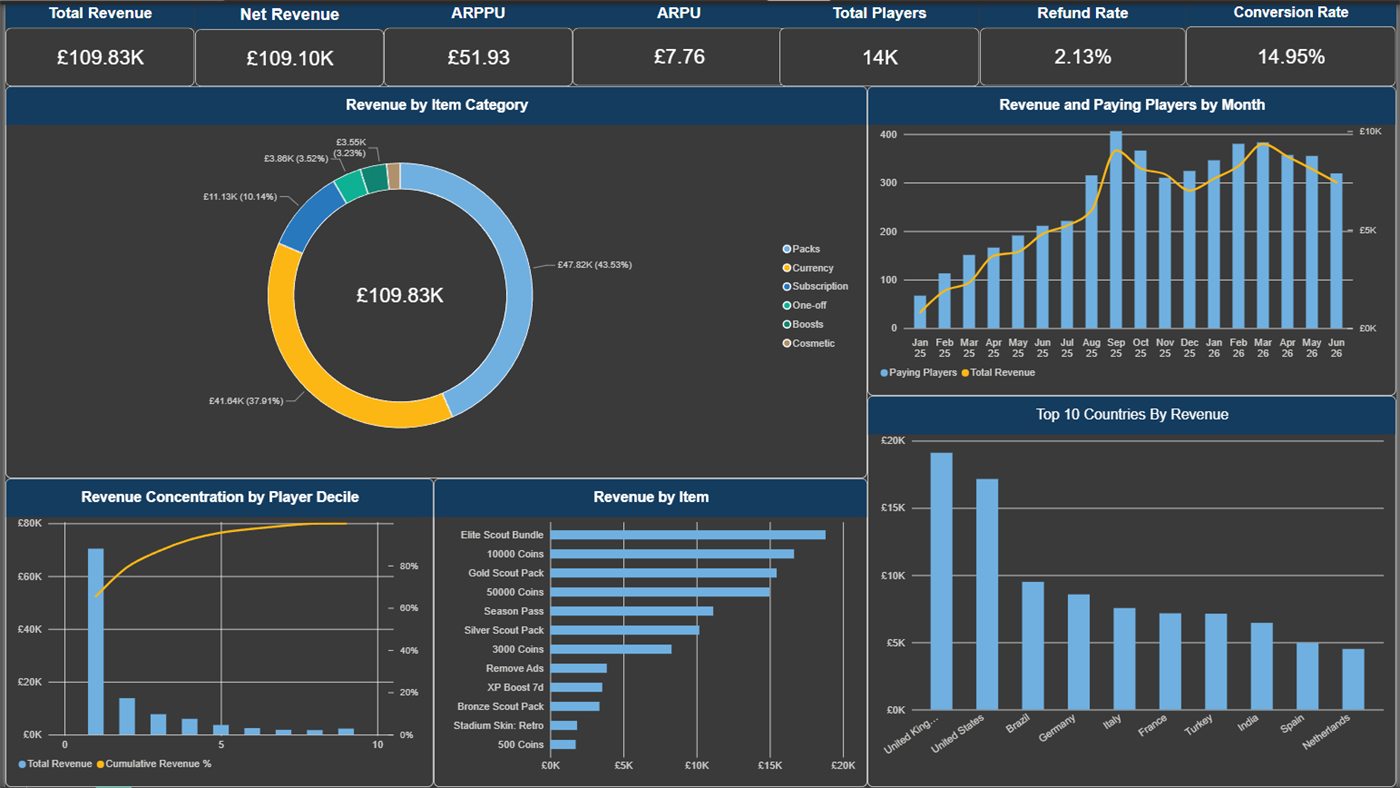Click the Paying Players legend entry
Screen dimensions: 1400x788
[x=918, y=373]
